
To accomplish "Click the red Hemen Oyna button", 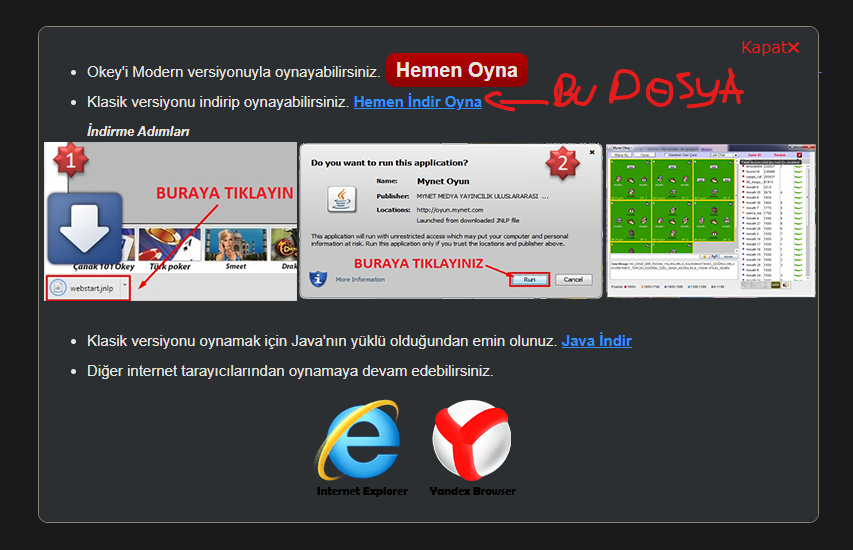I will (x=456, y=70).
